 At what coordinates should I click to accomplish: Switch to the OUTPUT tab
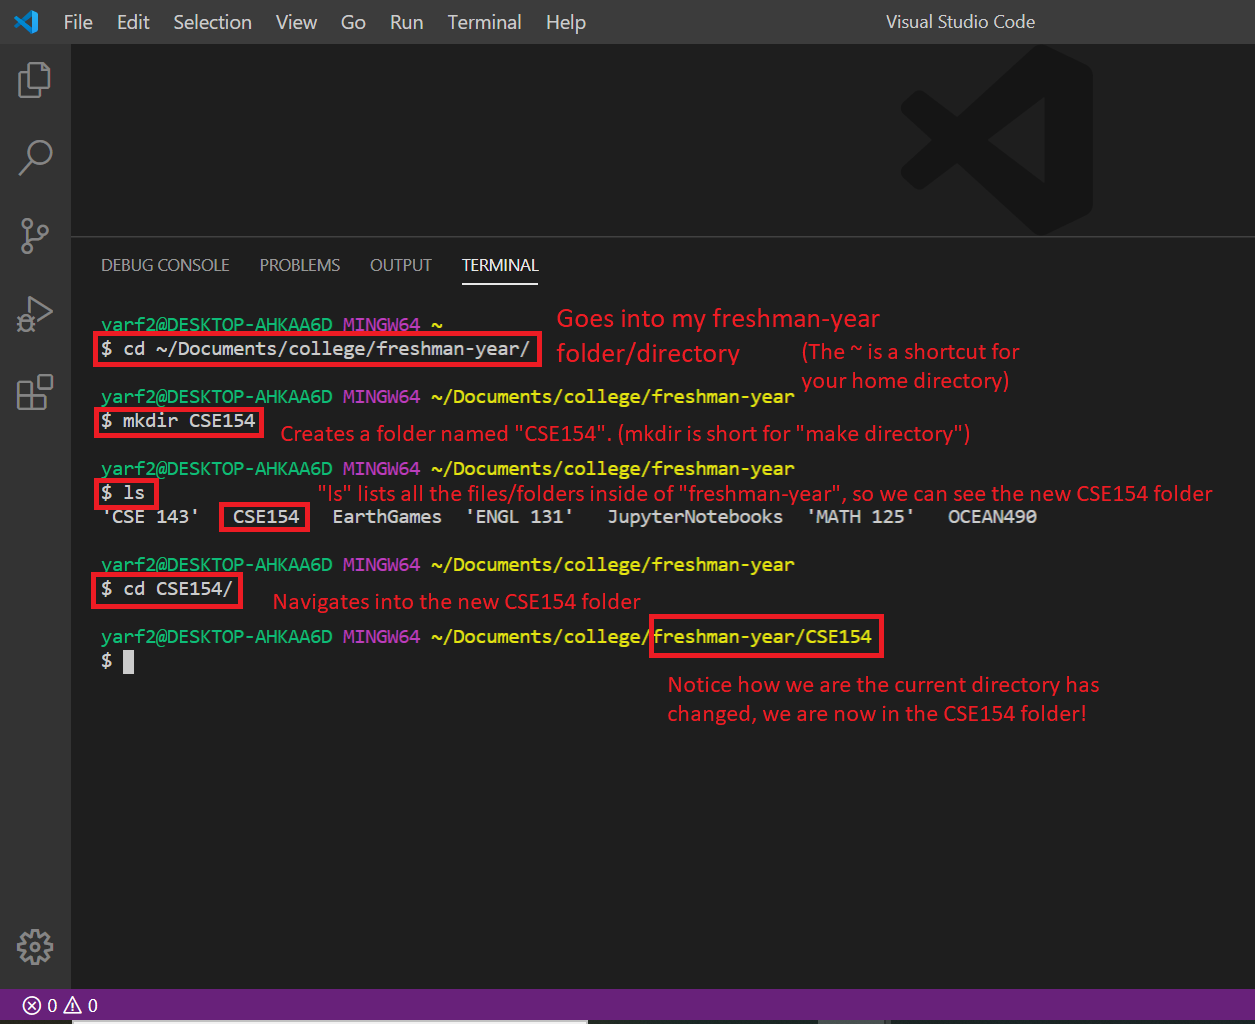pos(400,265)
